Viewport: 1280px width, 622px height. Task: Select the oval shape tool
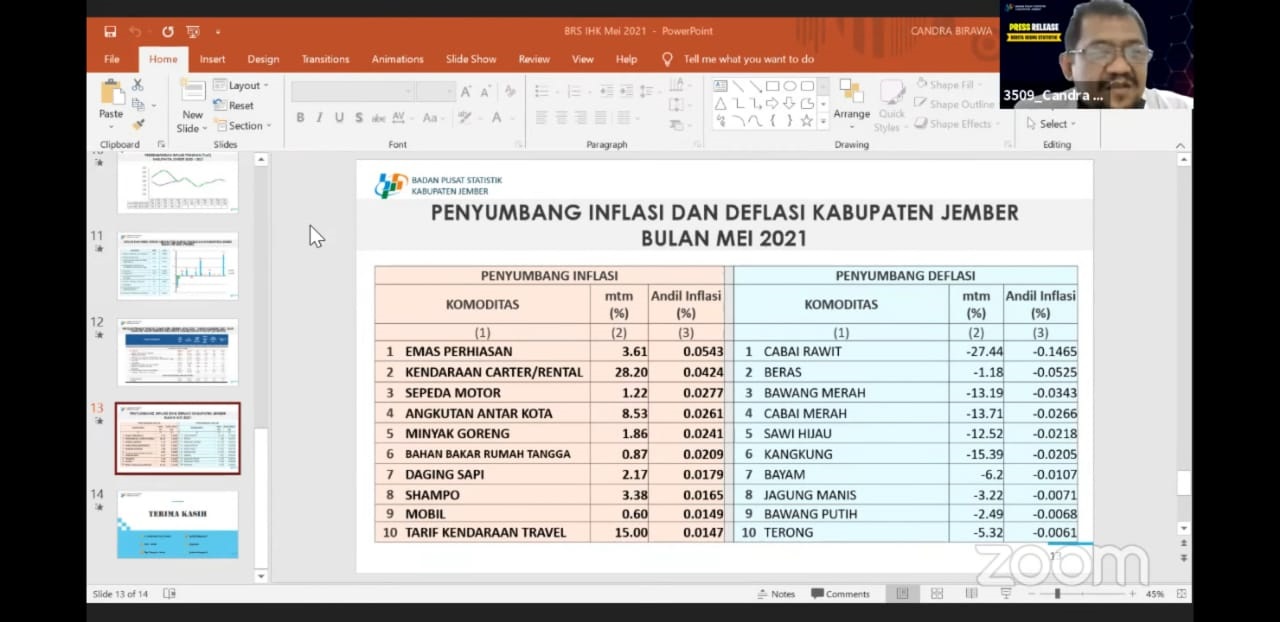[x=791, y=84]
